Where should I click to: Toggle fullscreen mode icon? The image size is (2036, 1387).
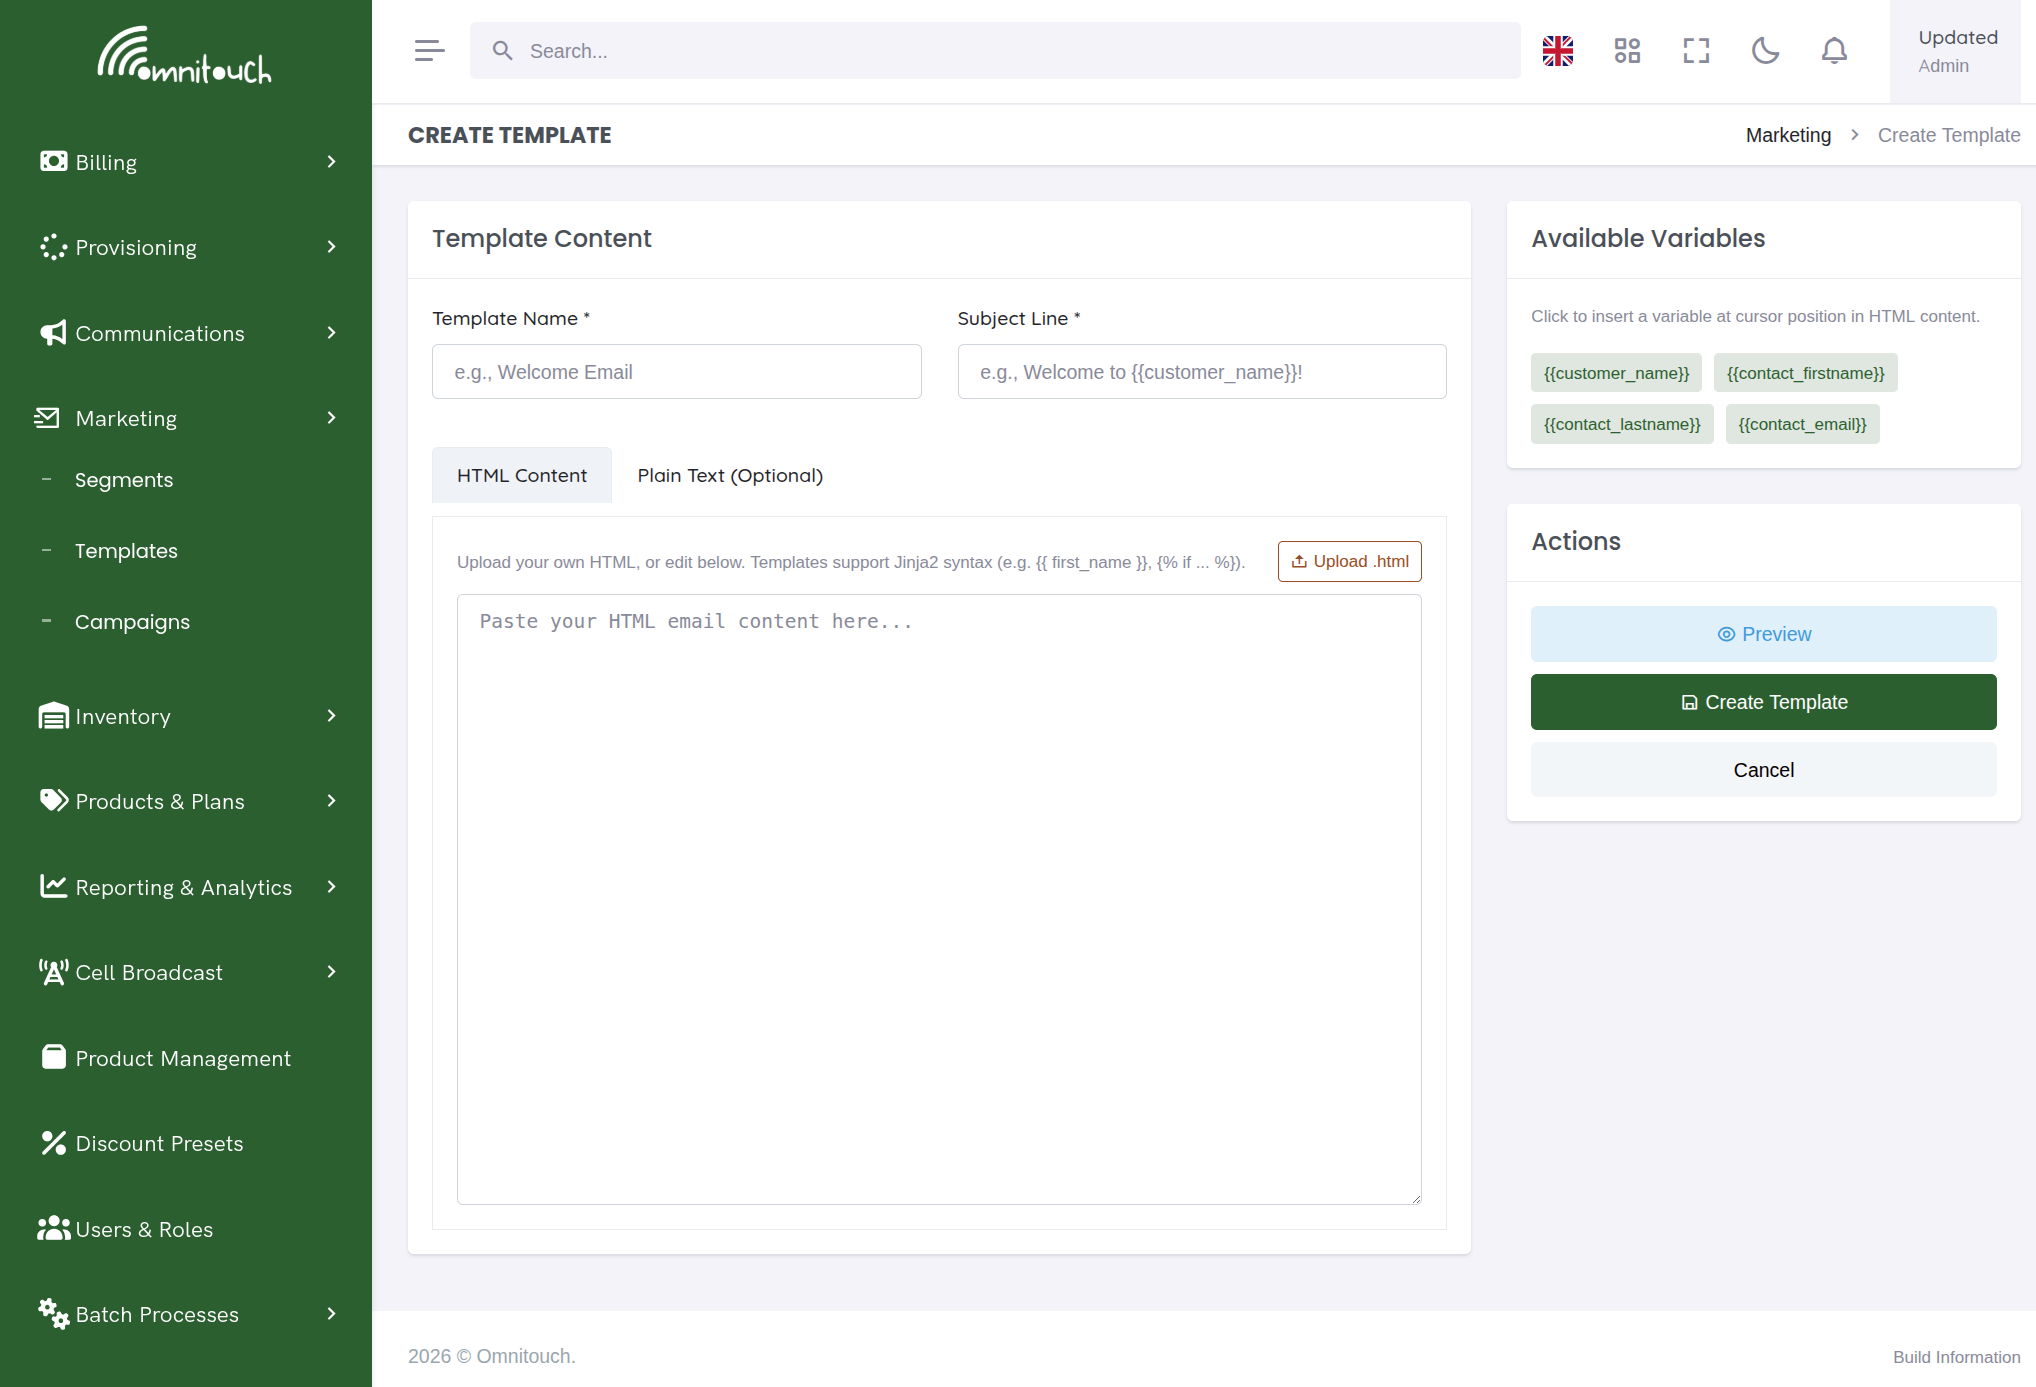(x=1696, y=51)
